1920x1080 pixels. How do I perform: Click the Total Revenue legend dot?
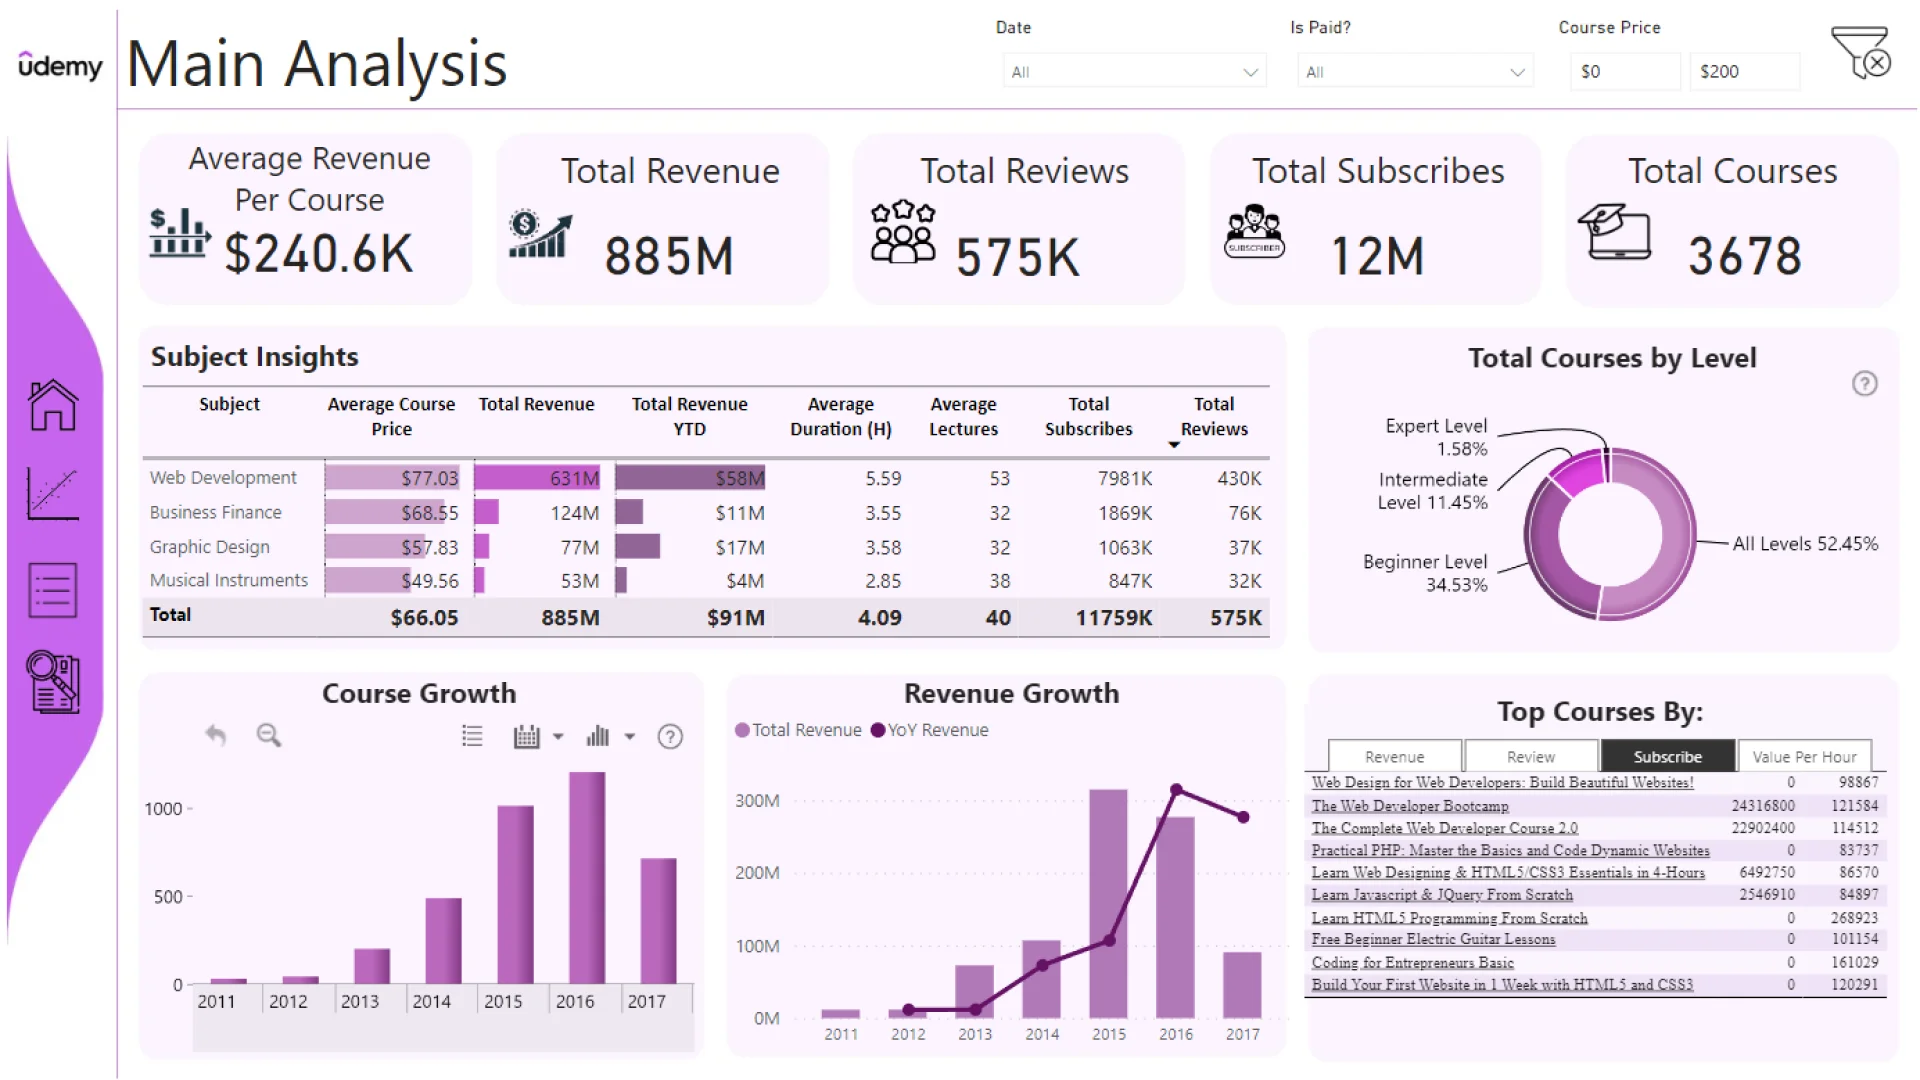742,730
